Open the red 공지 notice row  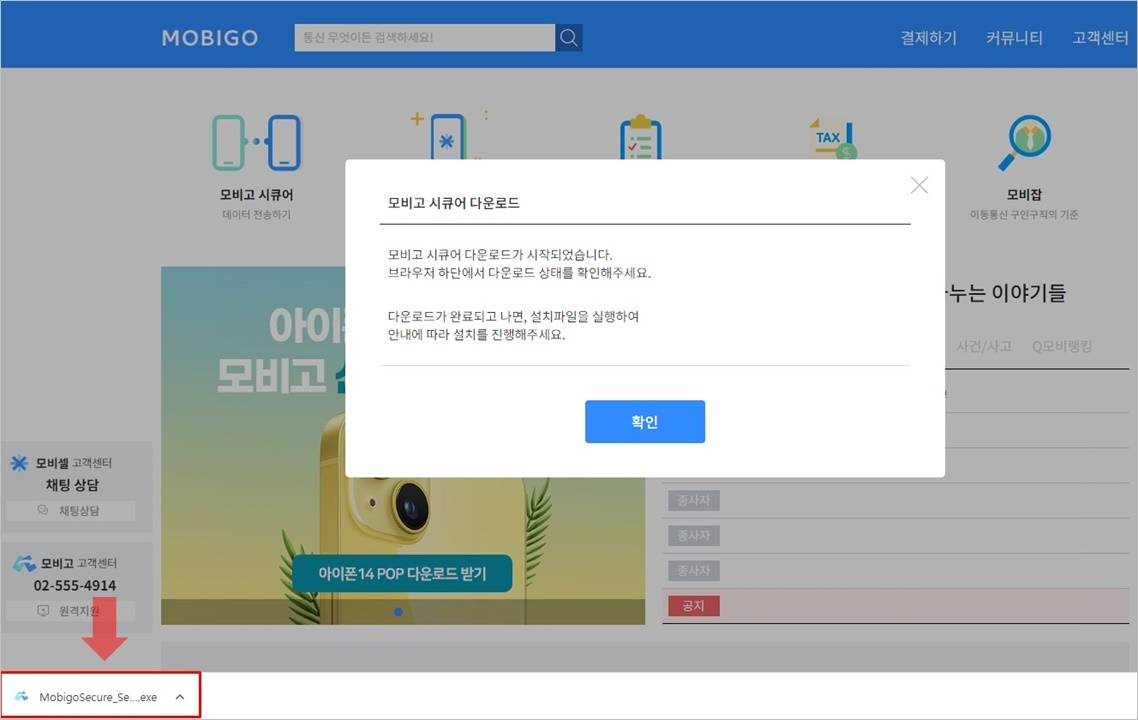point(896,605)
